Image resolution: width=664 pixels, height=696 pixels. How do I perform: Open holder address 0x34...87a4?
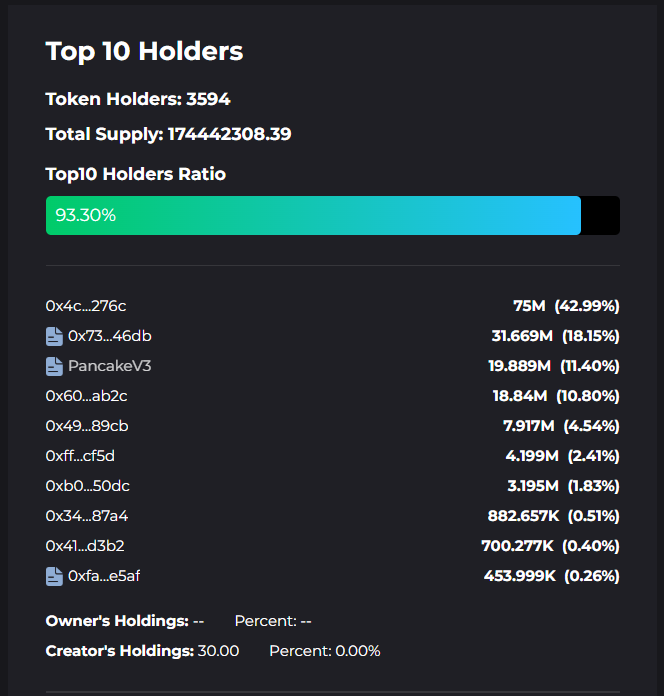[x=87, y=516]
